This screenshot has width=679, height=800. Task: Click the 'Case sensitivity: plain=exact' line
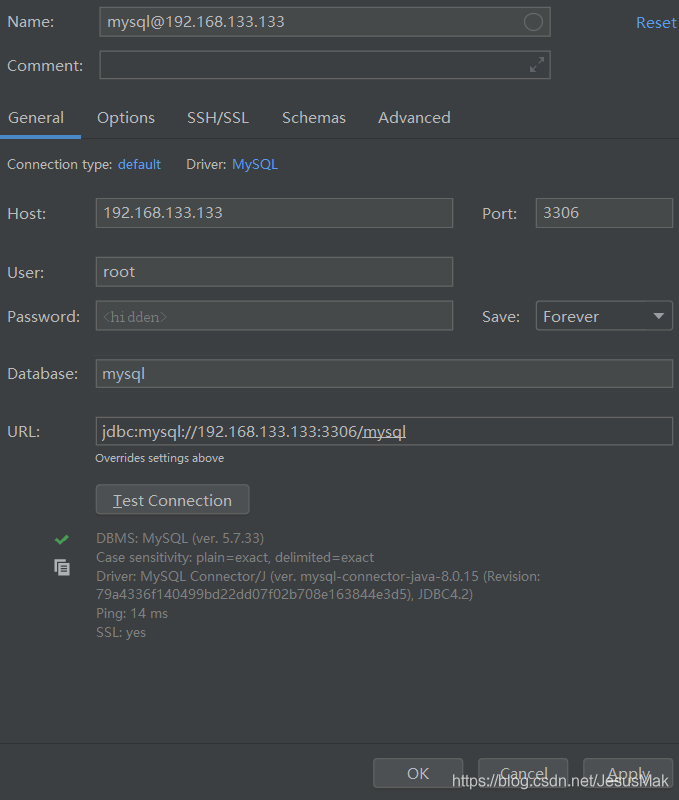pyautogui.click(x=235, y=557)
